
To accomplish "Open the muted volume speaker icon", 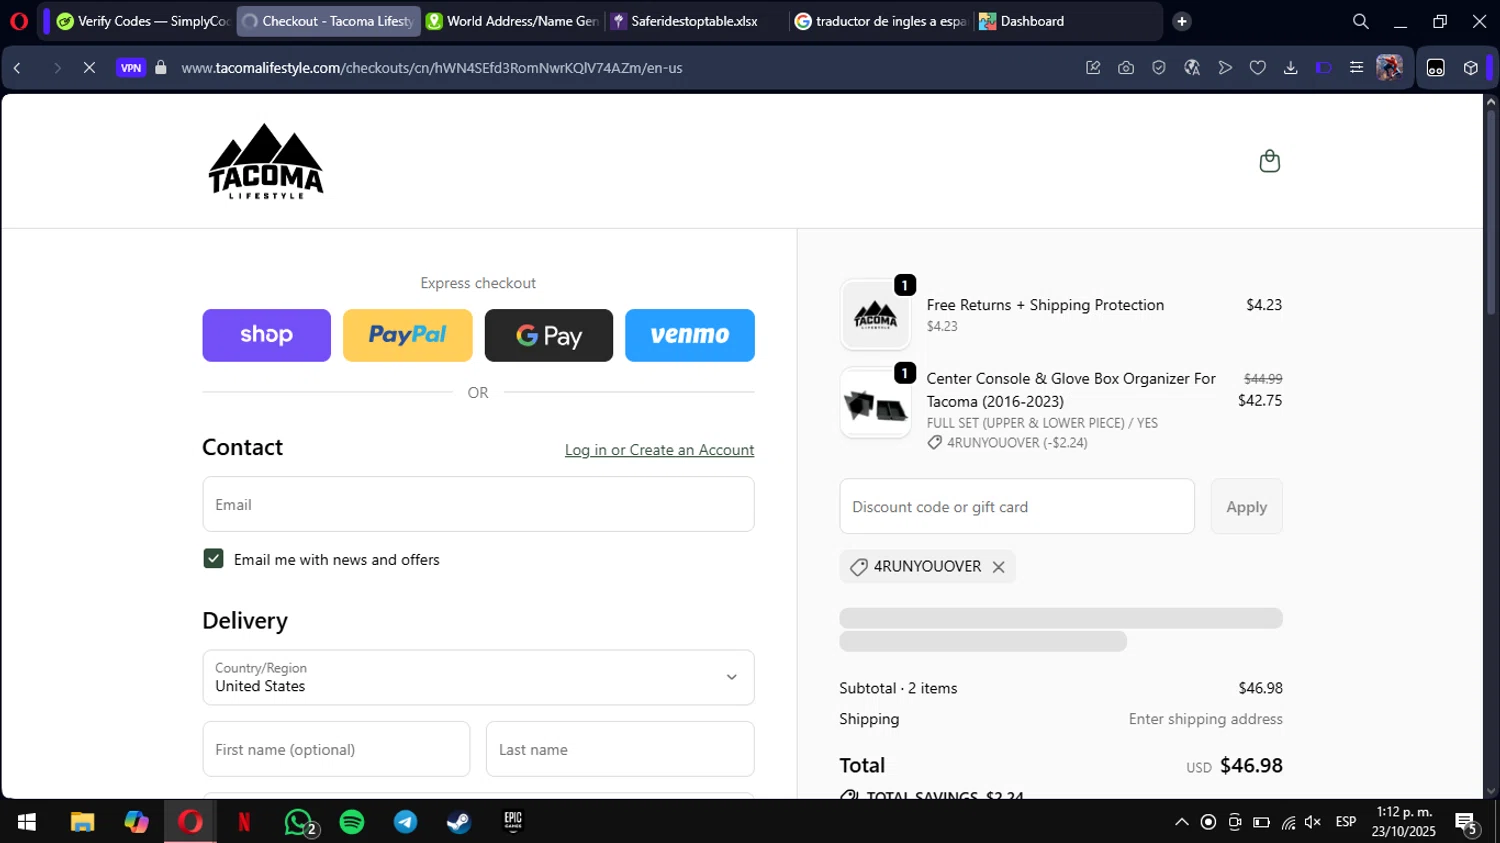I will pos(1313,822).
